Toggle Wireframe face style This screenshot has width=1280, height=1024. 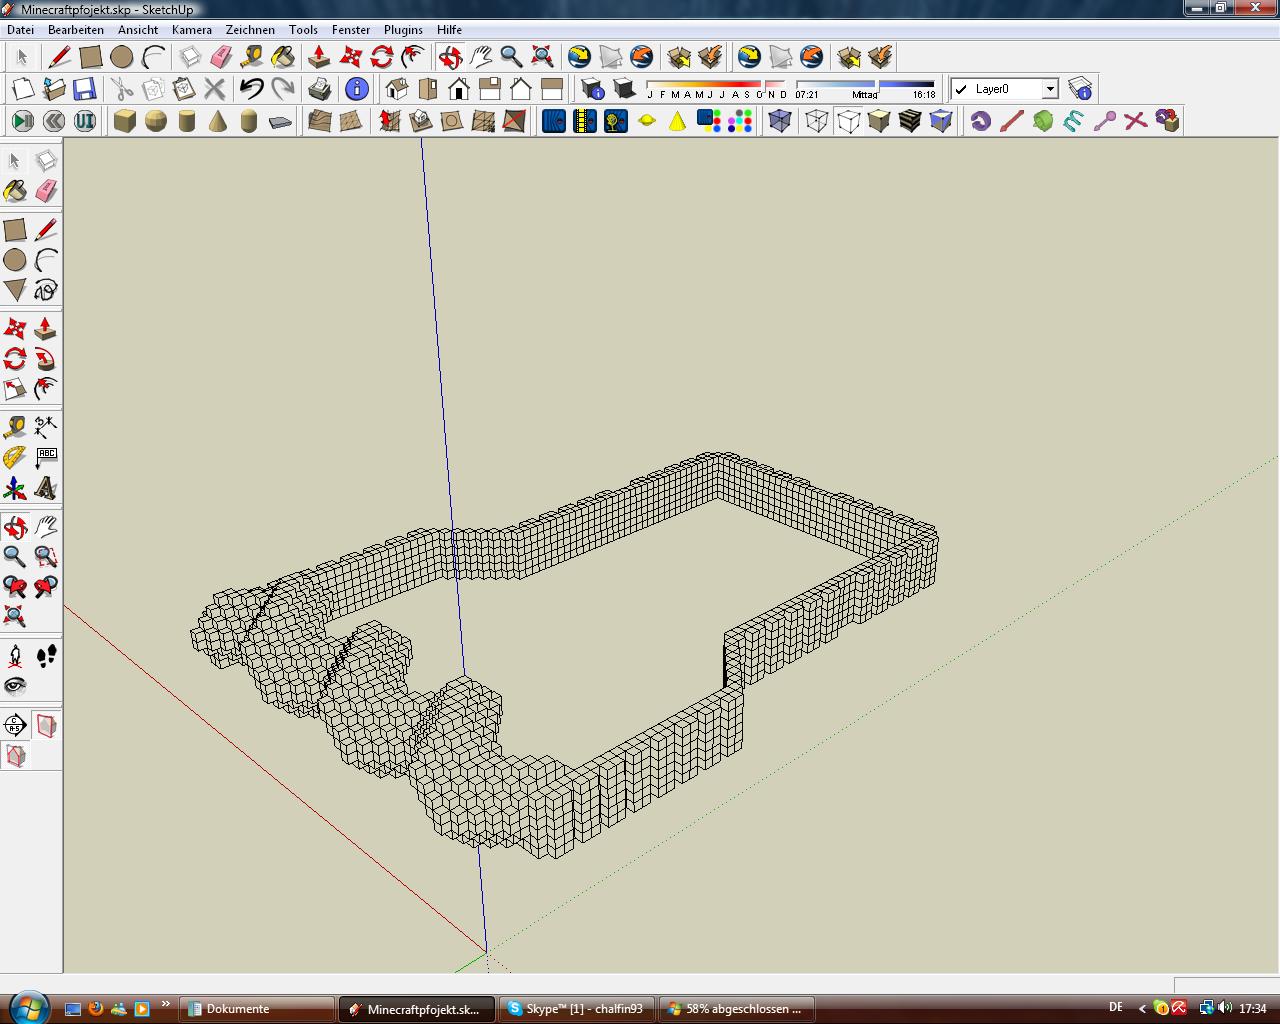click(x=817, y=121)
